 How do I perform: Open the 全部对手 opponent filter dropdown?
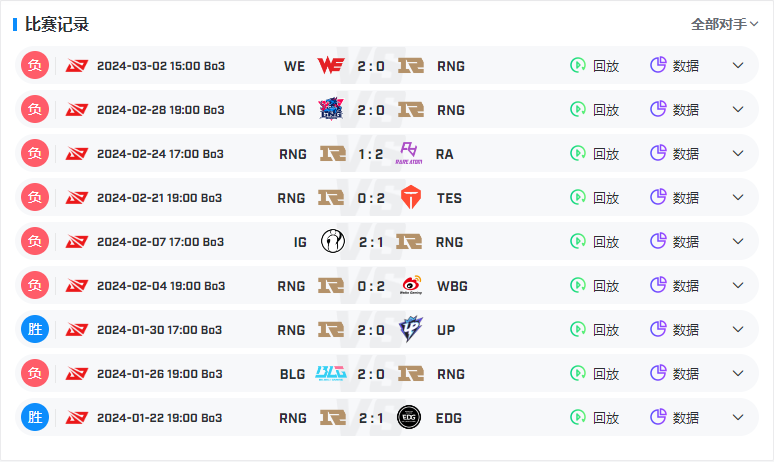pyautogui.click(x=724, y=24)
